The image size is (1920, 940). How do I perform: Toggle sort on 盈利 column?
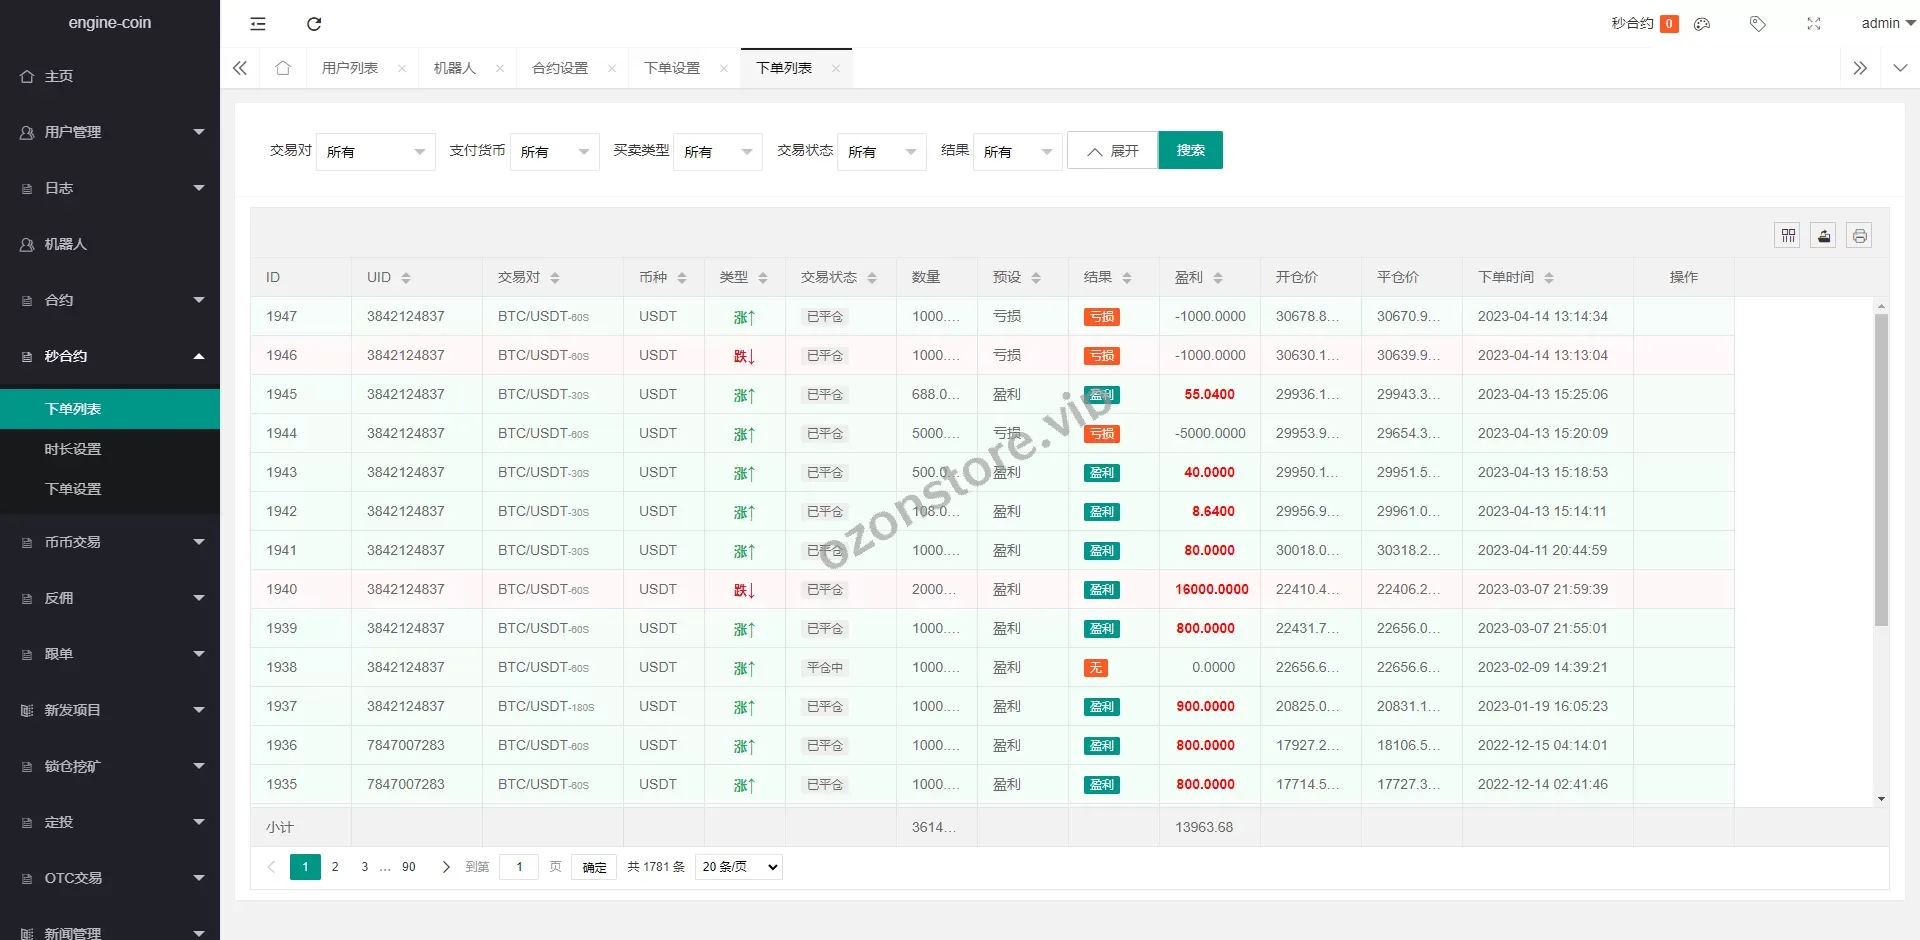coord(1218,278)
